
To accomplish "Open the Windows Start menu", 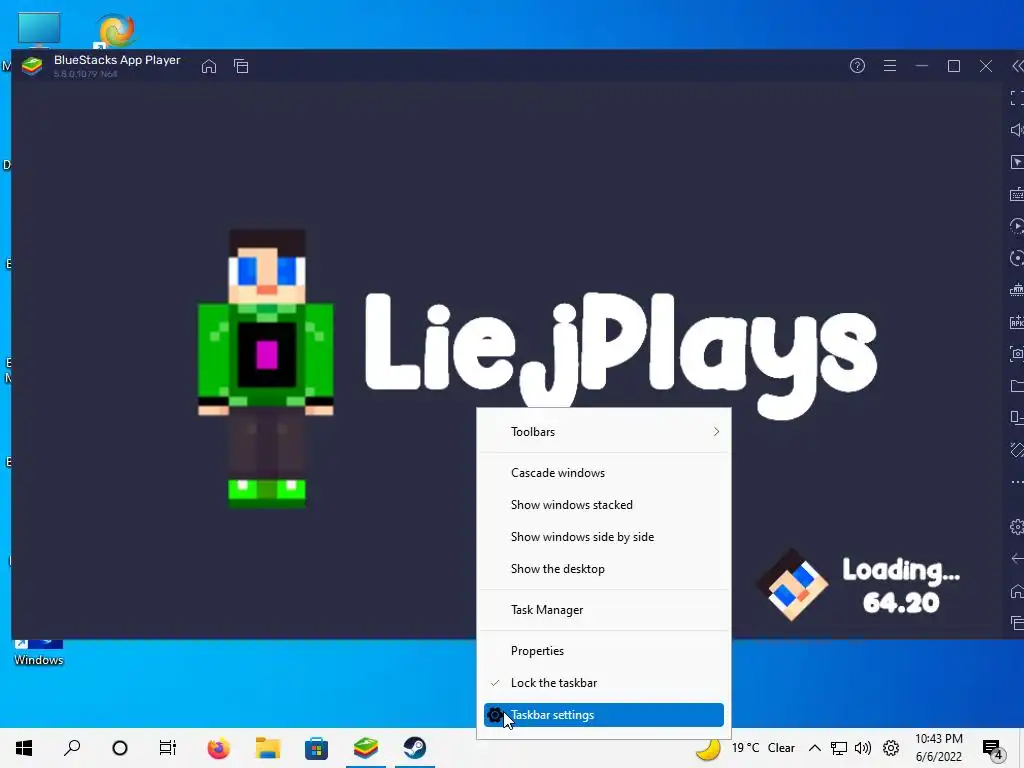I will tap(24, 748).
